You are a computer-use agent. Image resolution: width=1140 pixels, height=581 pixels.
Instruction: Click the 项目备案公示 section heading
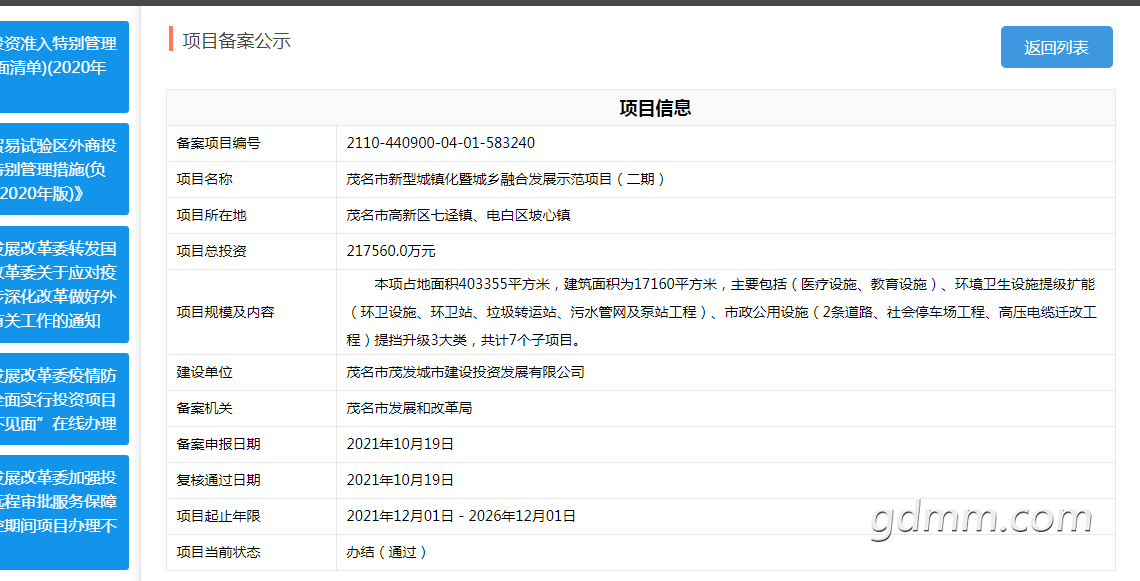tap(236, 41)
